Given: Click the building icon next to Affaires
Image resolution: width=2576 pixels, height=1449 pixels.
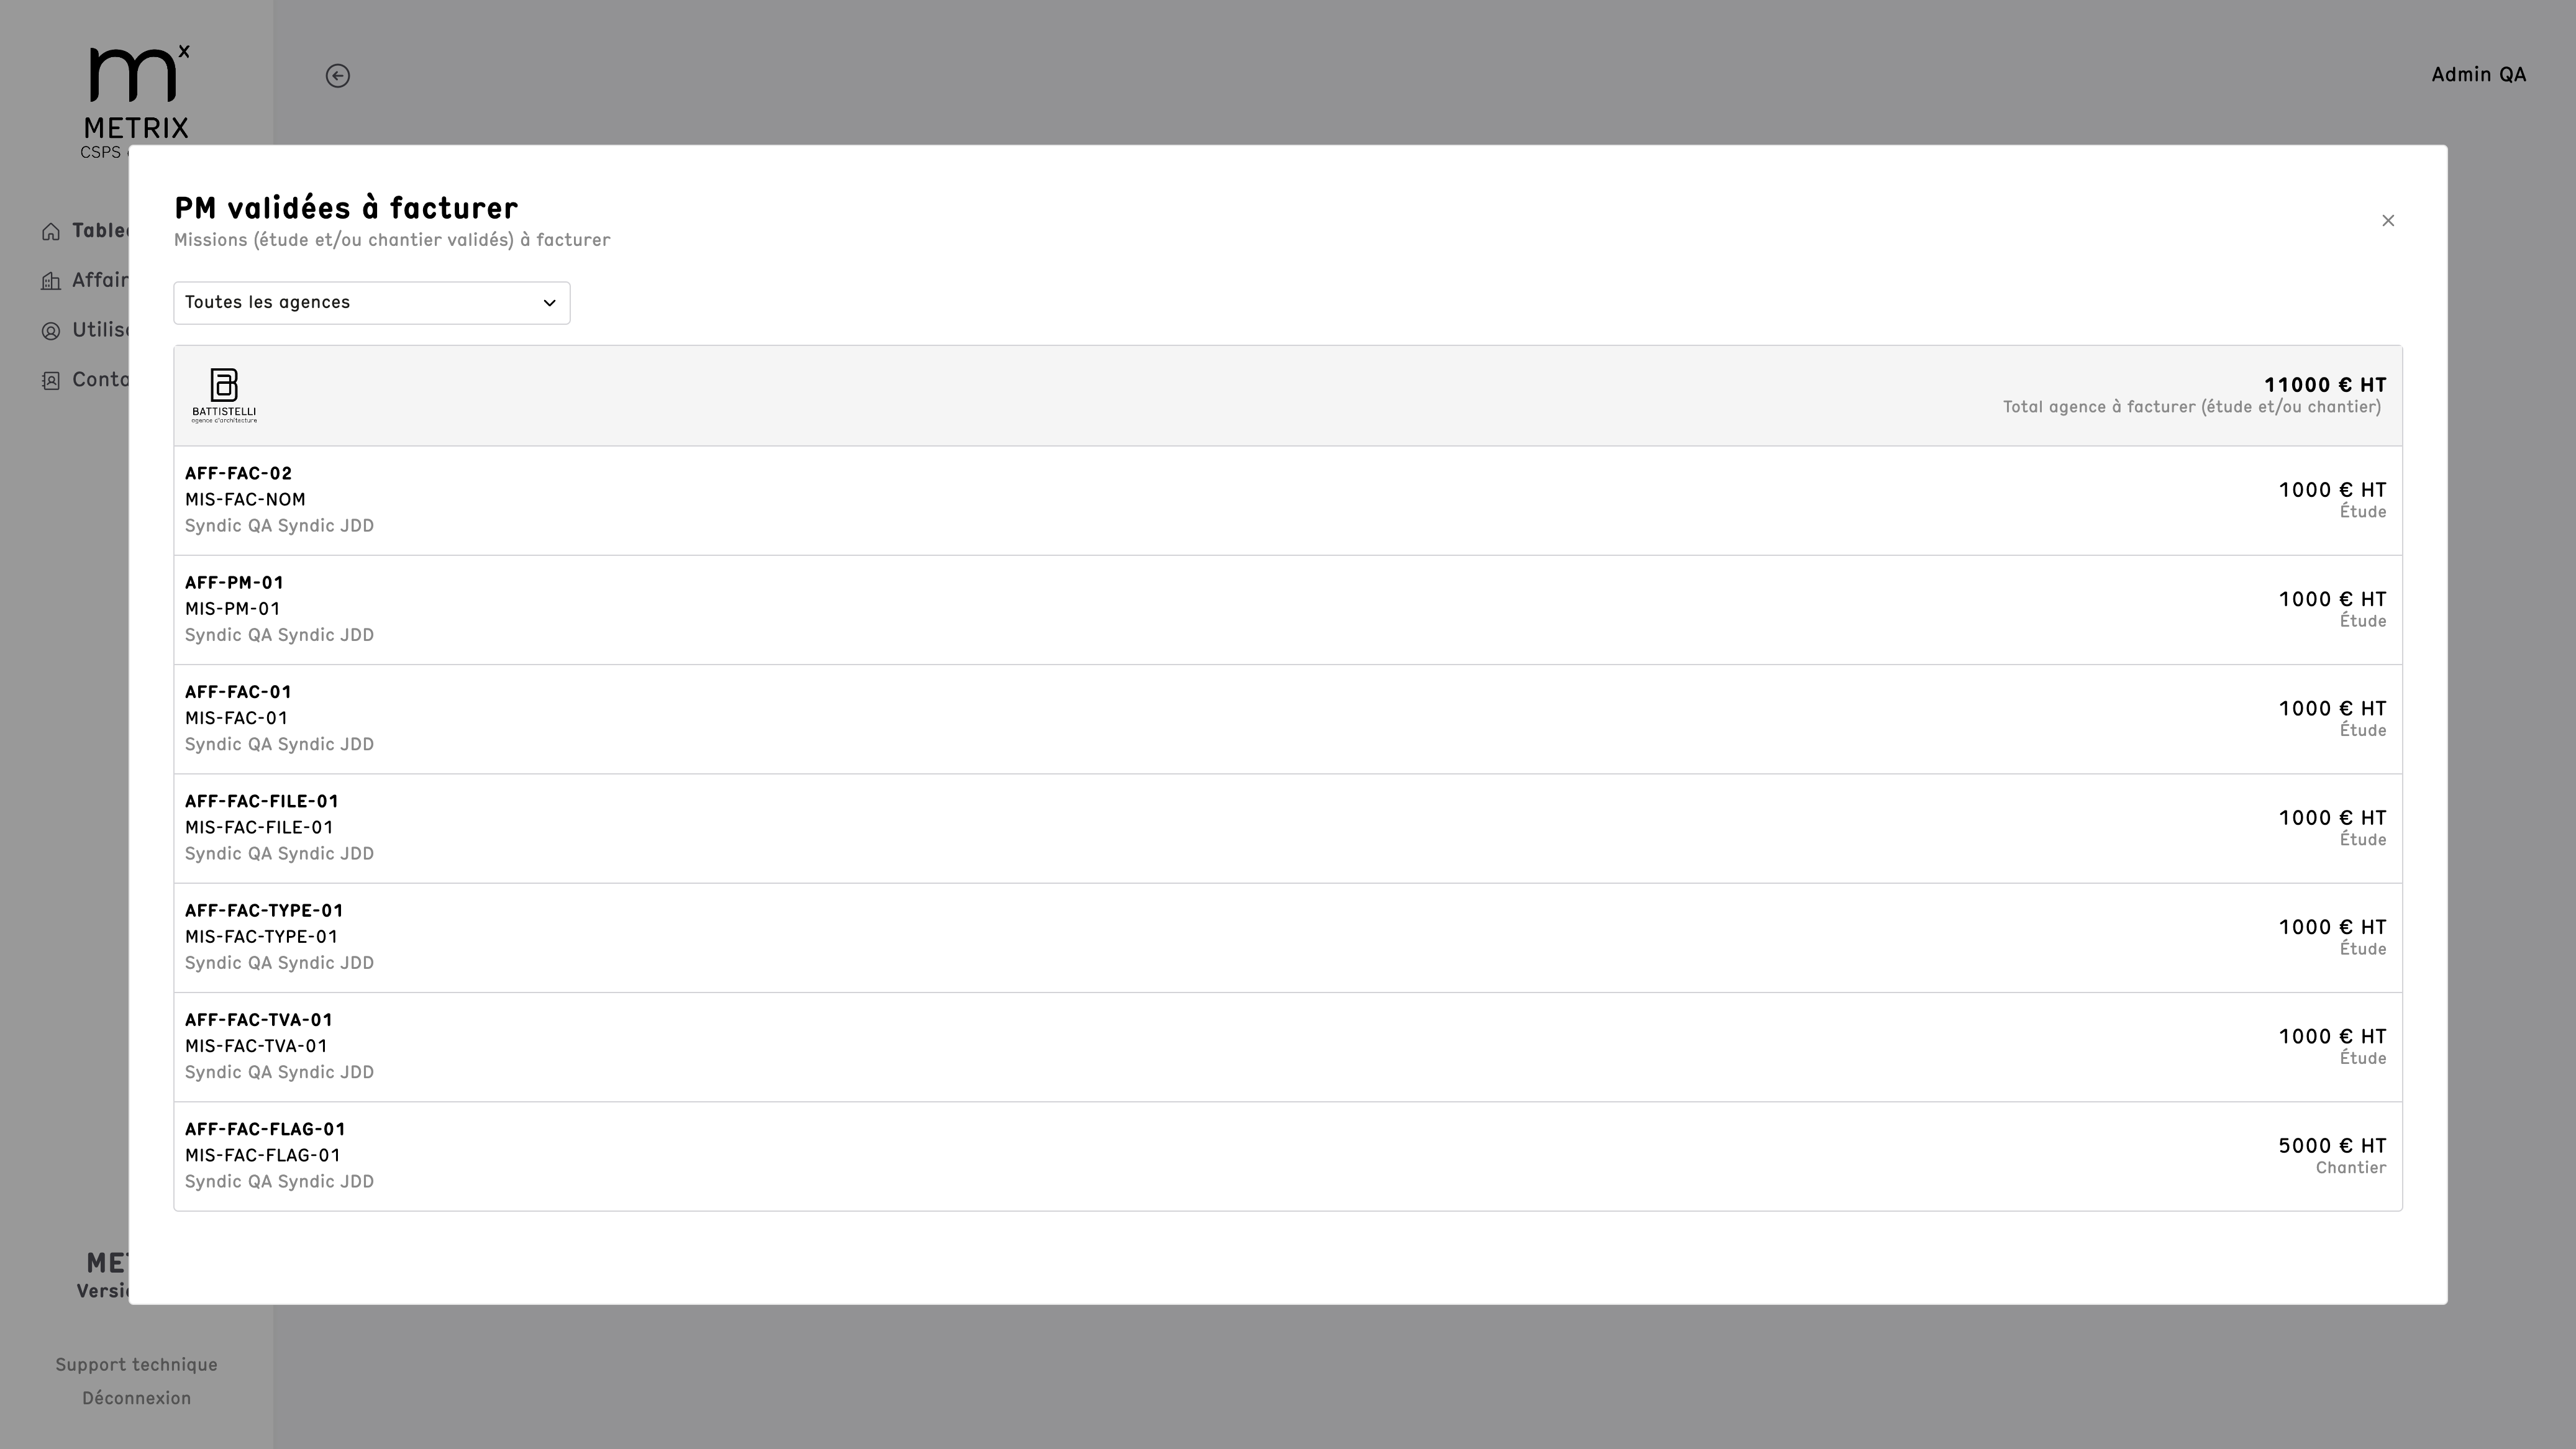Looking at the screenshot, I should click(51, 281).
